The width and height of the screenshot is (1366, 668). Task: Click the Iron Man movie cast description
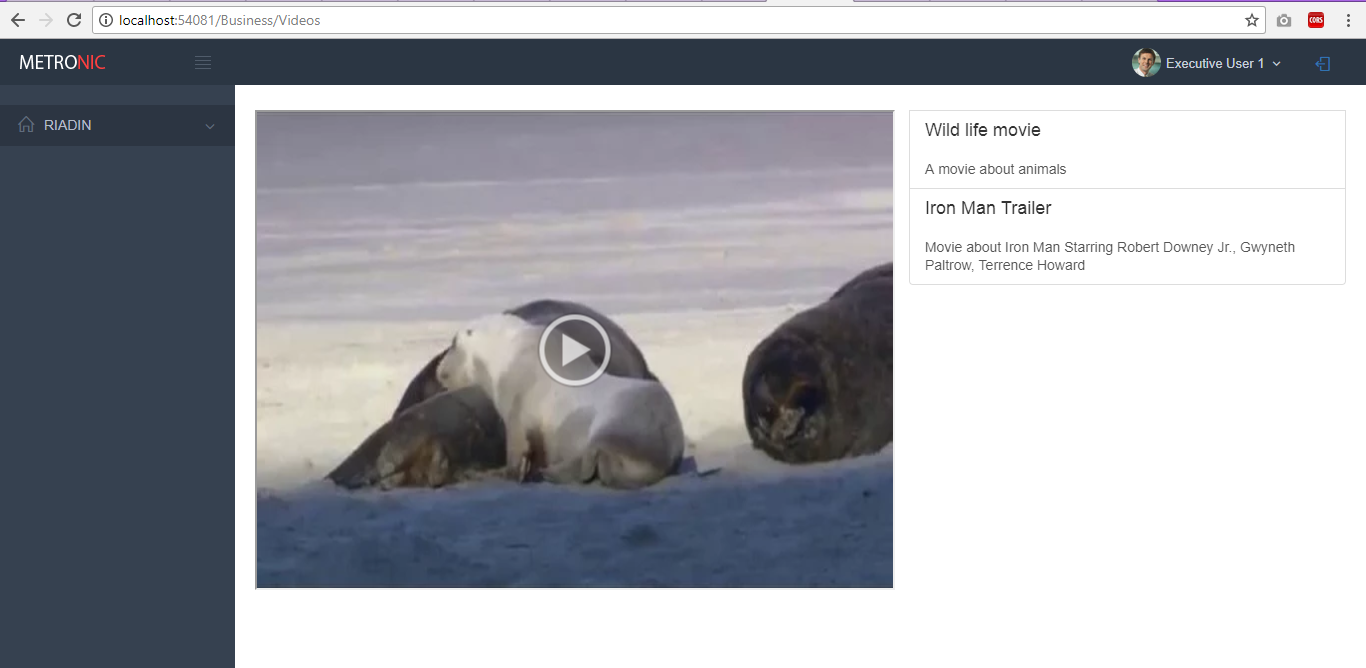click(x=1110, y=256)
